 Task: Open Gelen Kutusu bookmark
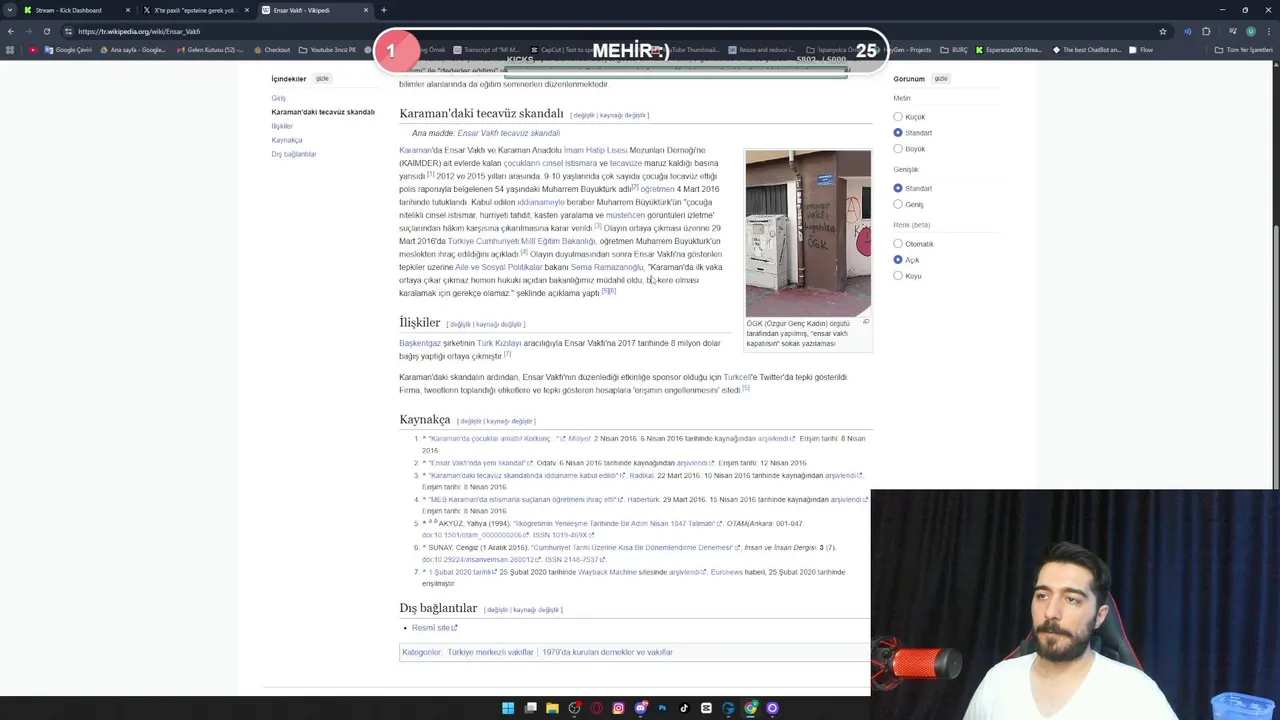click(209, 49)
